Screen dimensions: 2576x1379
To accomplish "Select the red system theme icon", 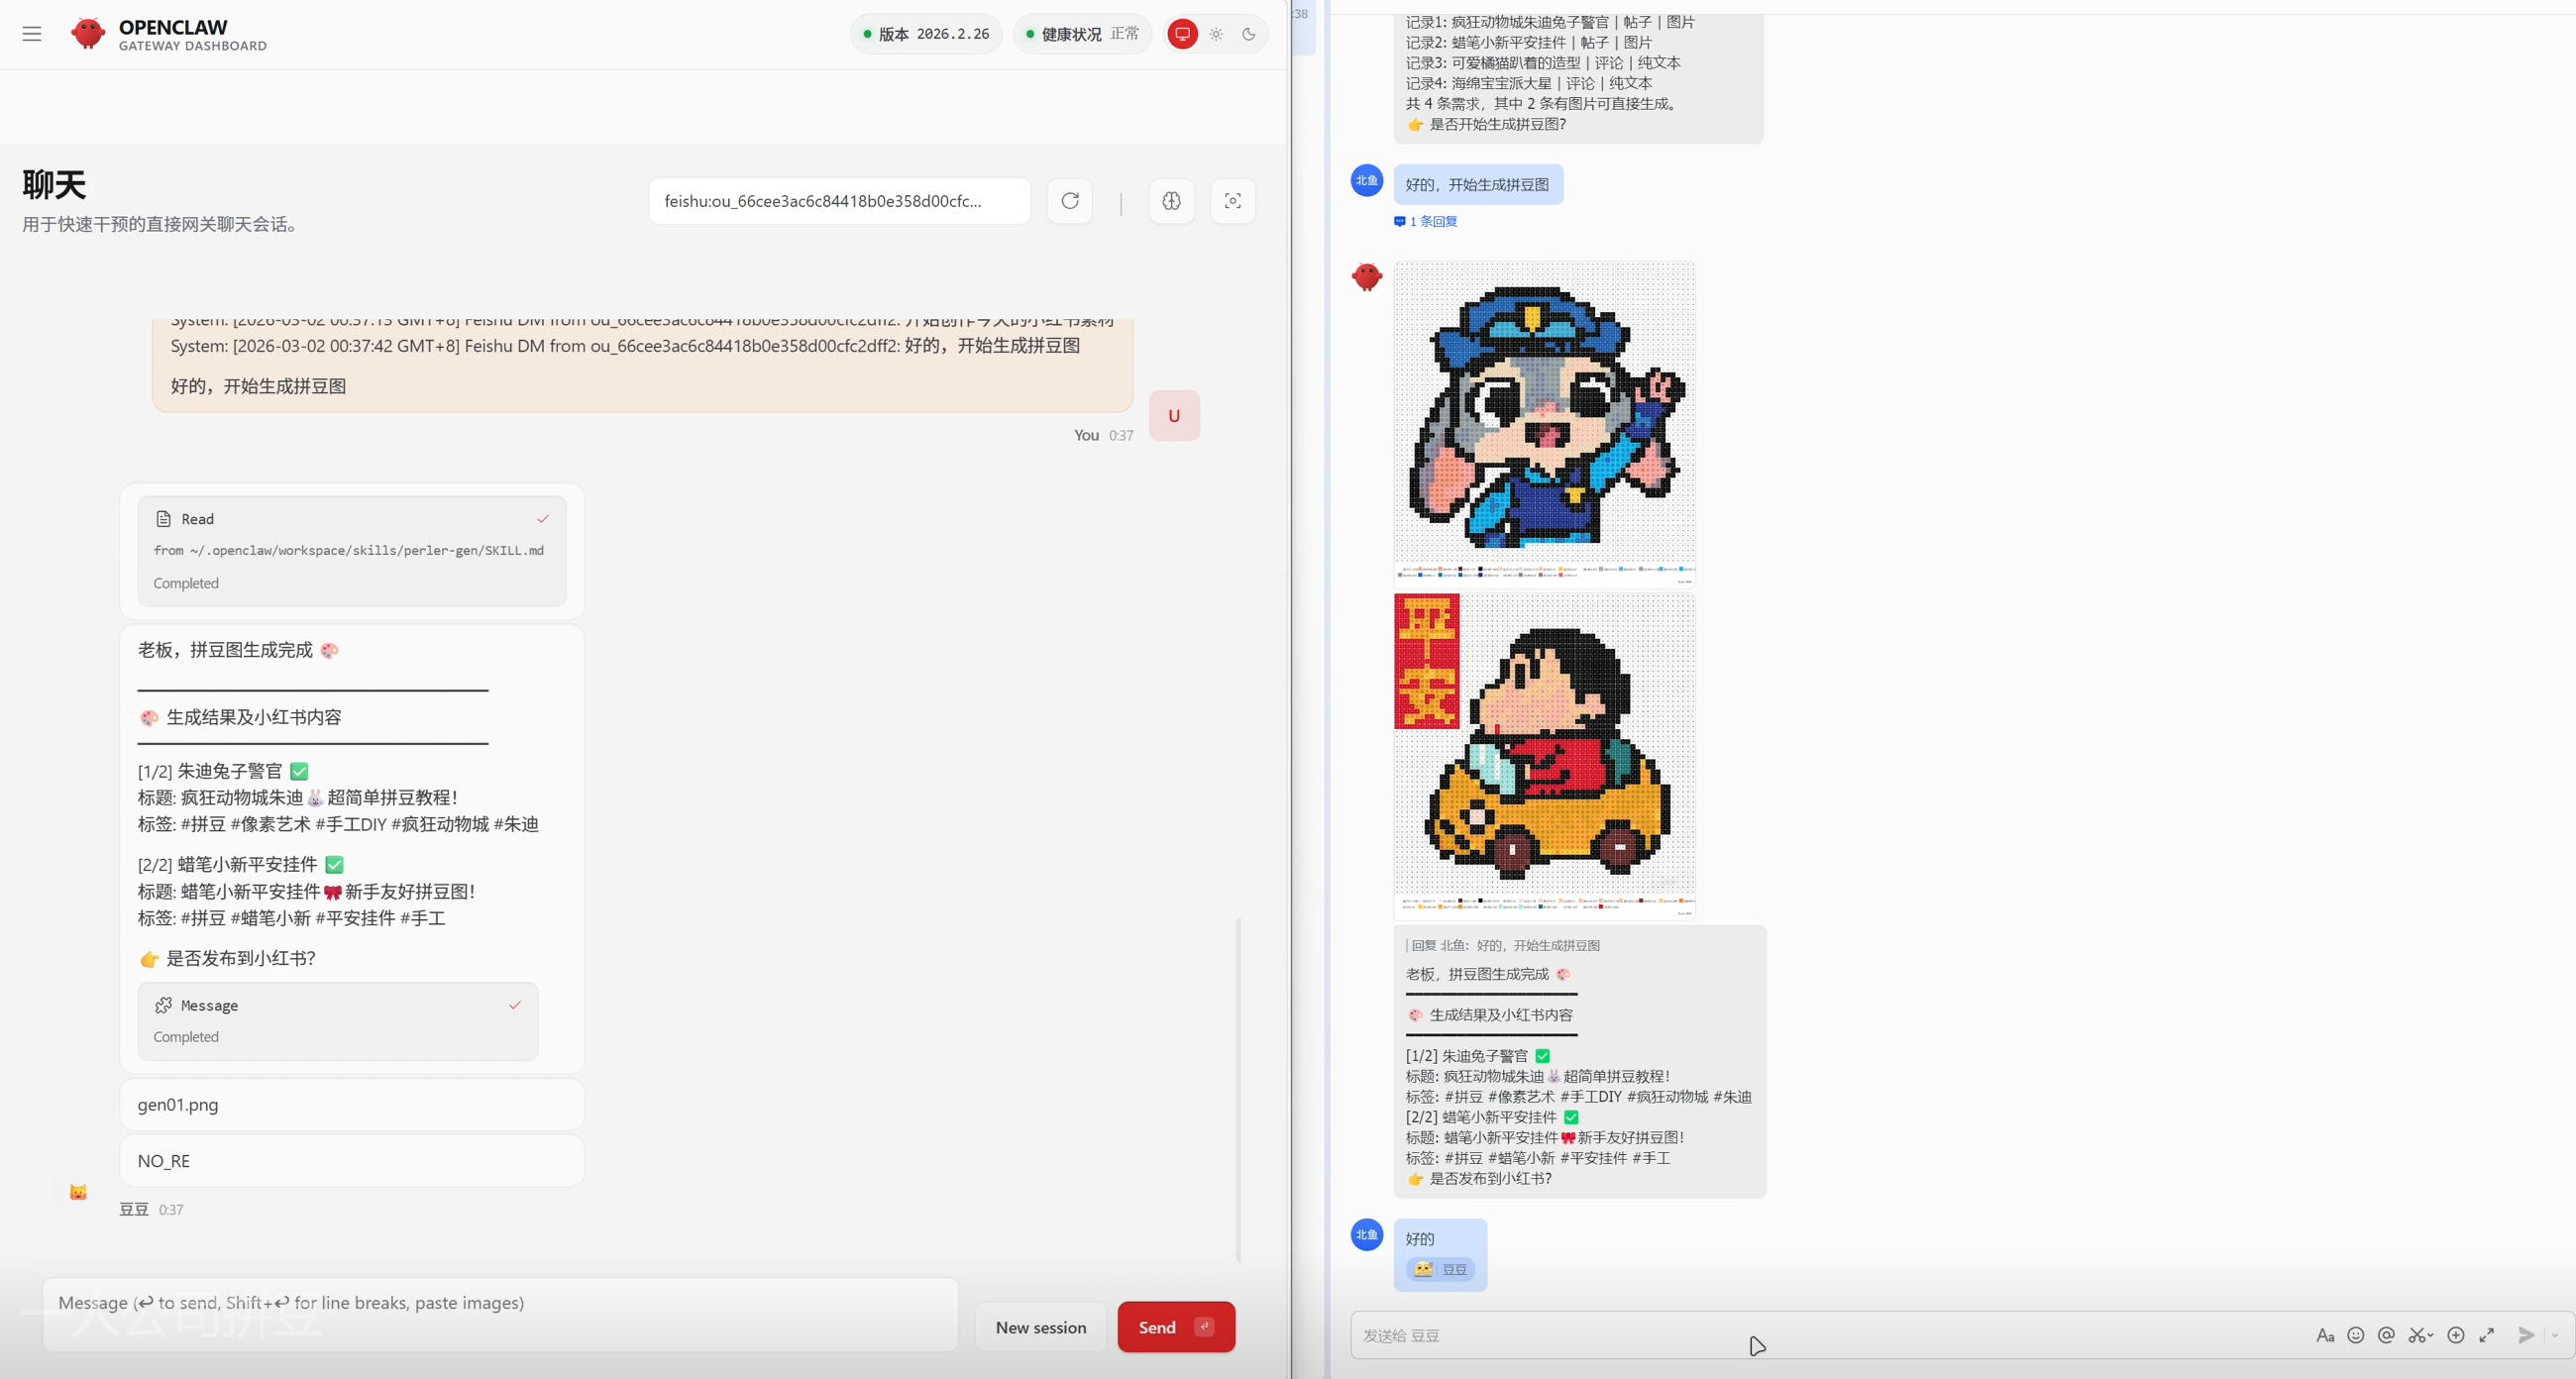I will 1182,34.
